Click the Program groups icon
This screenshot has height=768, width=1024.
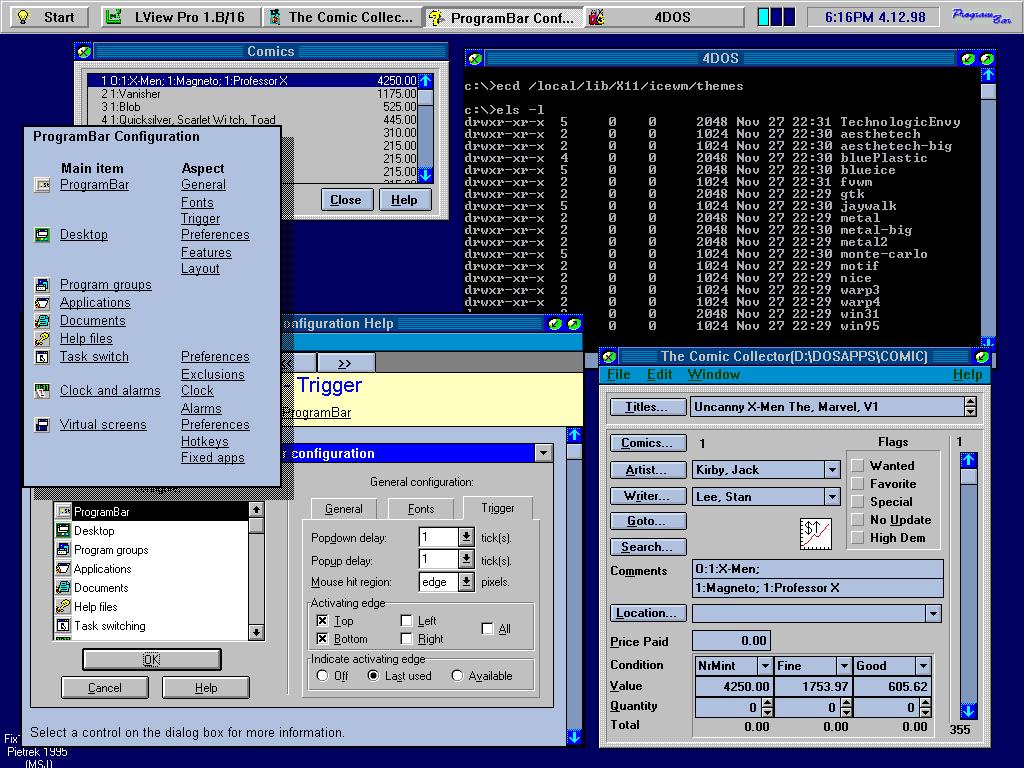pyautogui.click(x=42, y=285)
